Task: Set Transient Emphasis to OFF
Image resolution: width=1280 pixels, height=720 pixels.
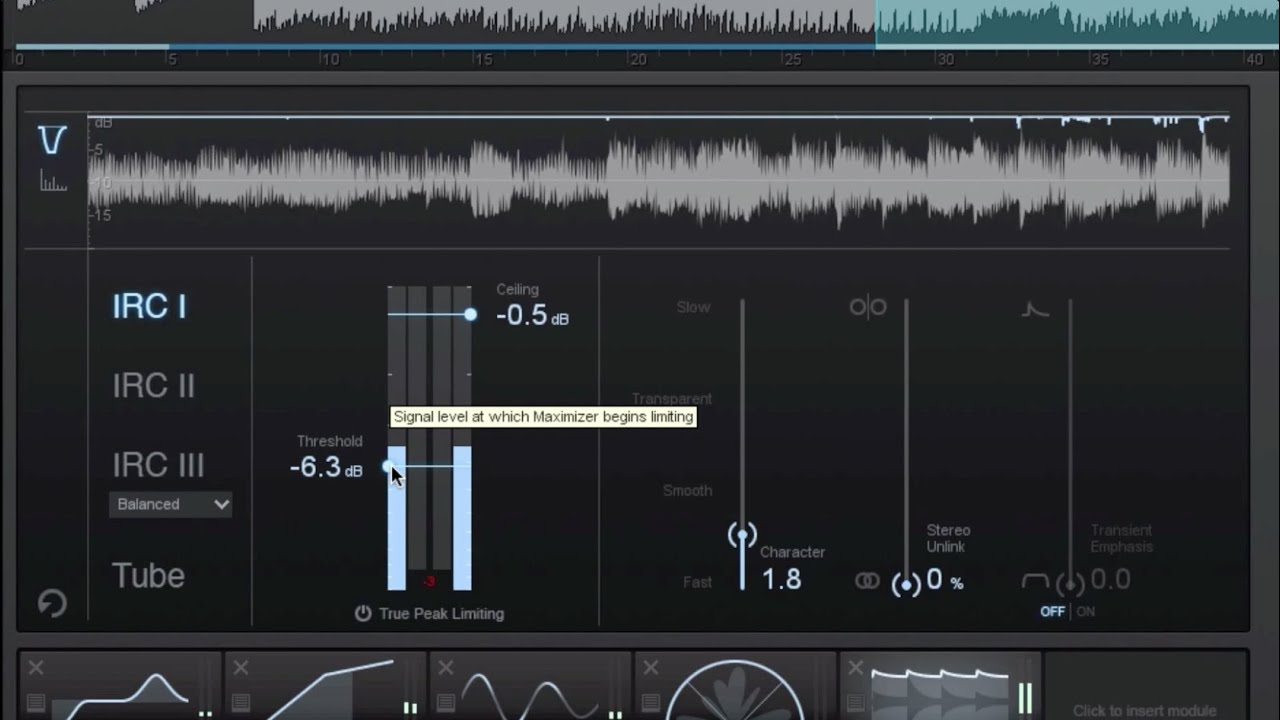Action: 1053,611
